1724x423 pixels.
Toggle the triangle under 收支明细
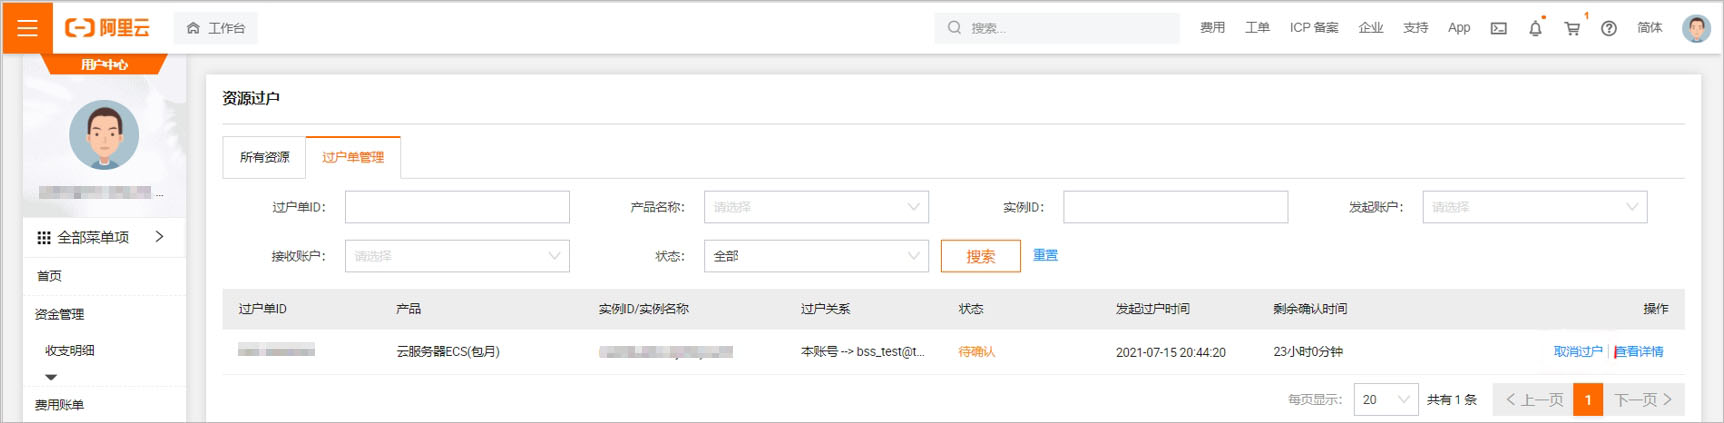point(51,377)
